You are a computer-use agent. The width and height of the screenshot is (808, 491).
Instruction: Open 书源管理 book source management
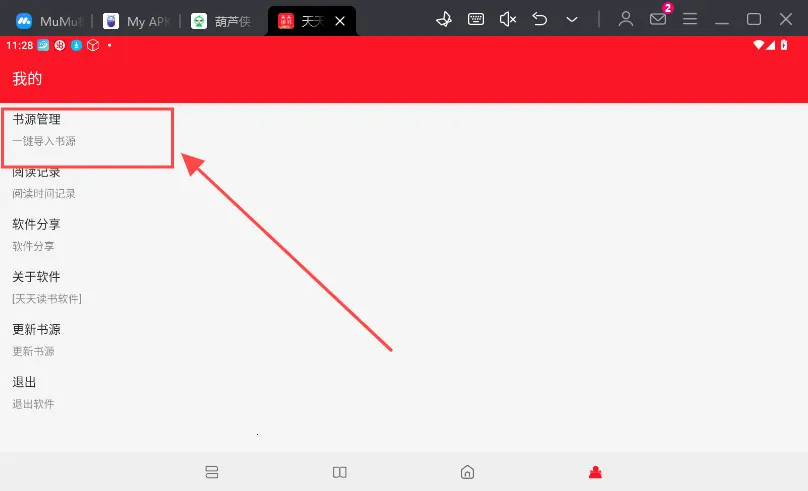click(88, 129)
